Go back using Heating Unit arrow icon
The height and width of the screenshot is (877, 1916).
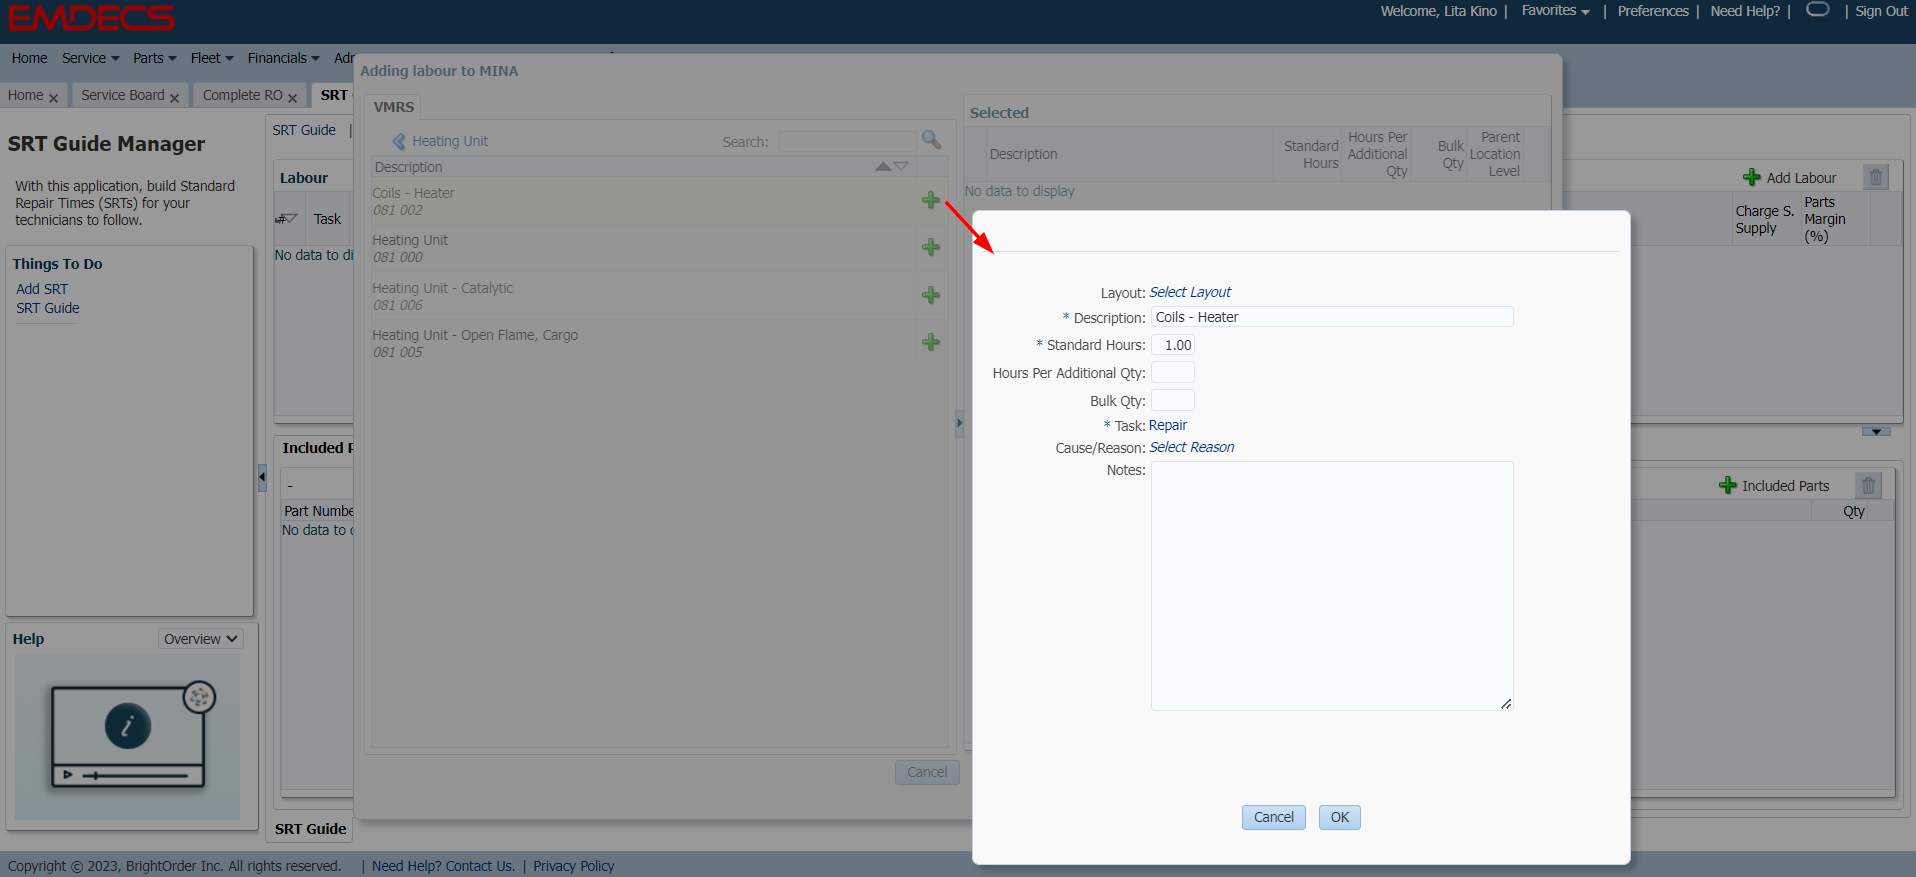point(400,141)
